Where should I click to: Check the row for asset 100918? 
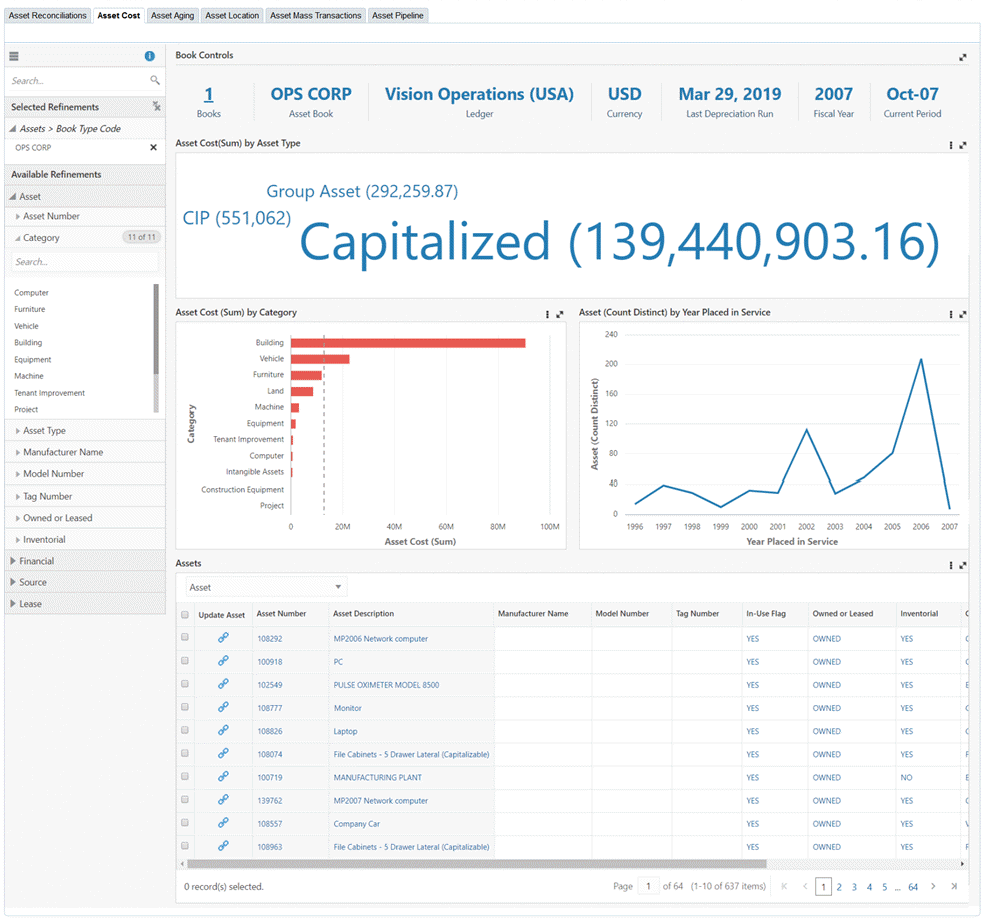coord(185,661)
